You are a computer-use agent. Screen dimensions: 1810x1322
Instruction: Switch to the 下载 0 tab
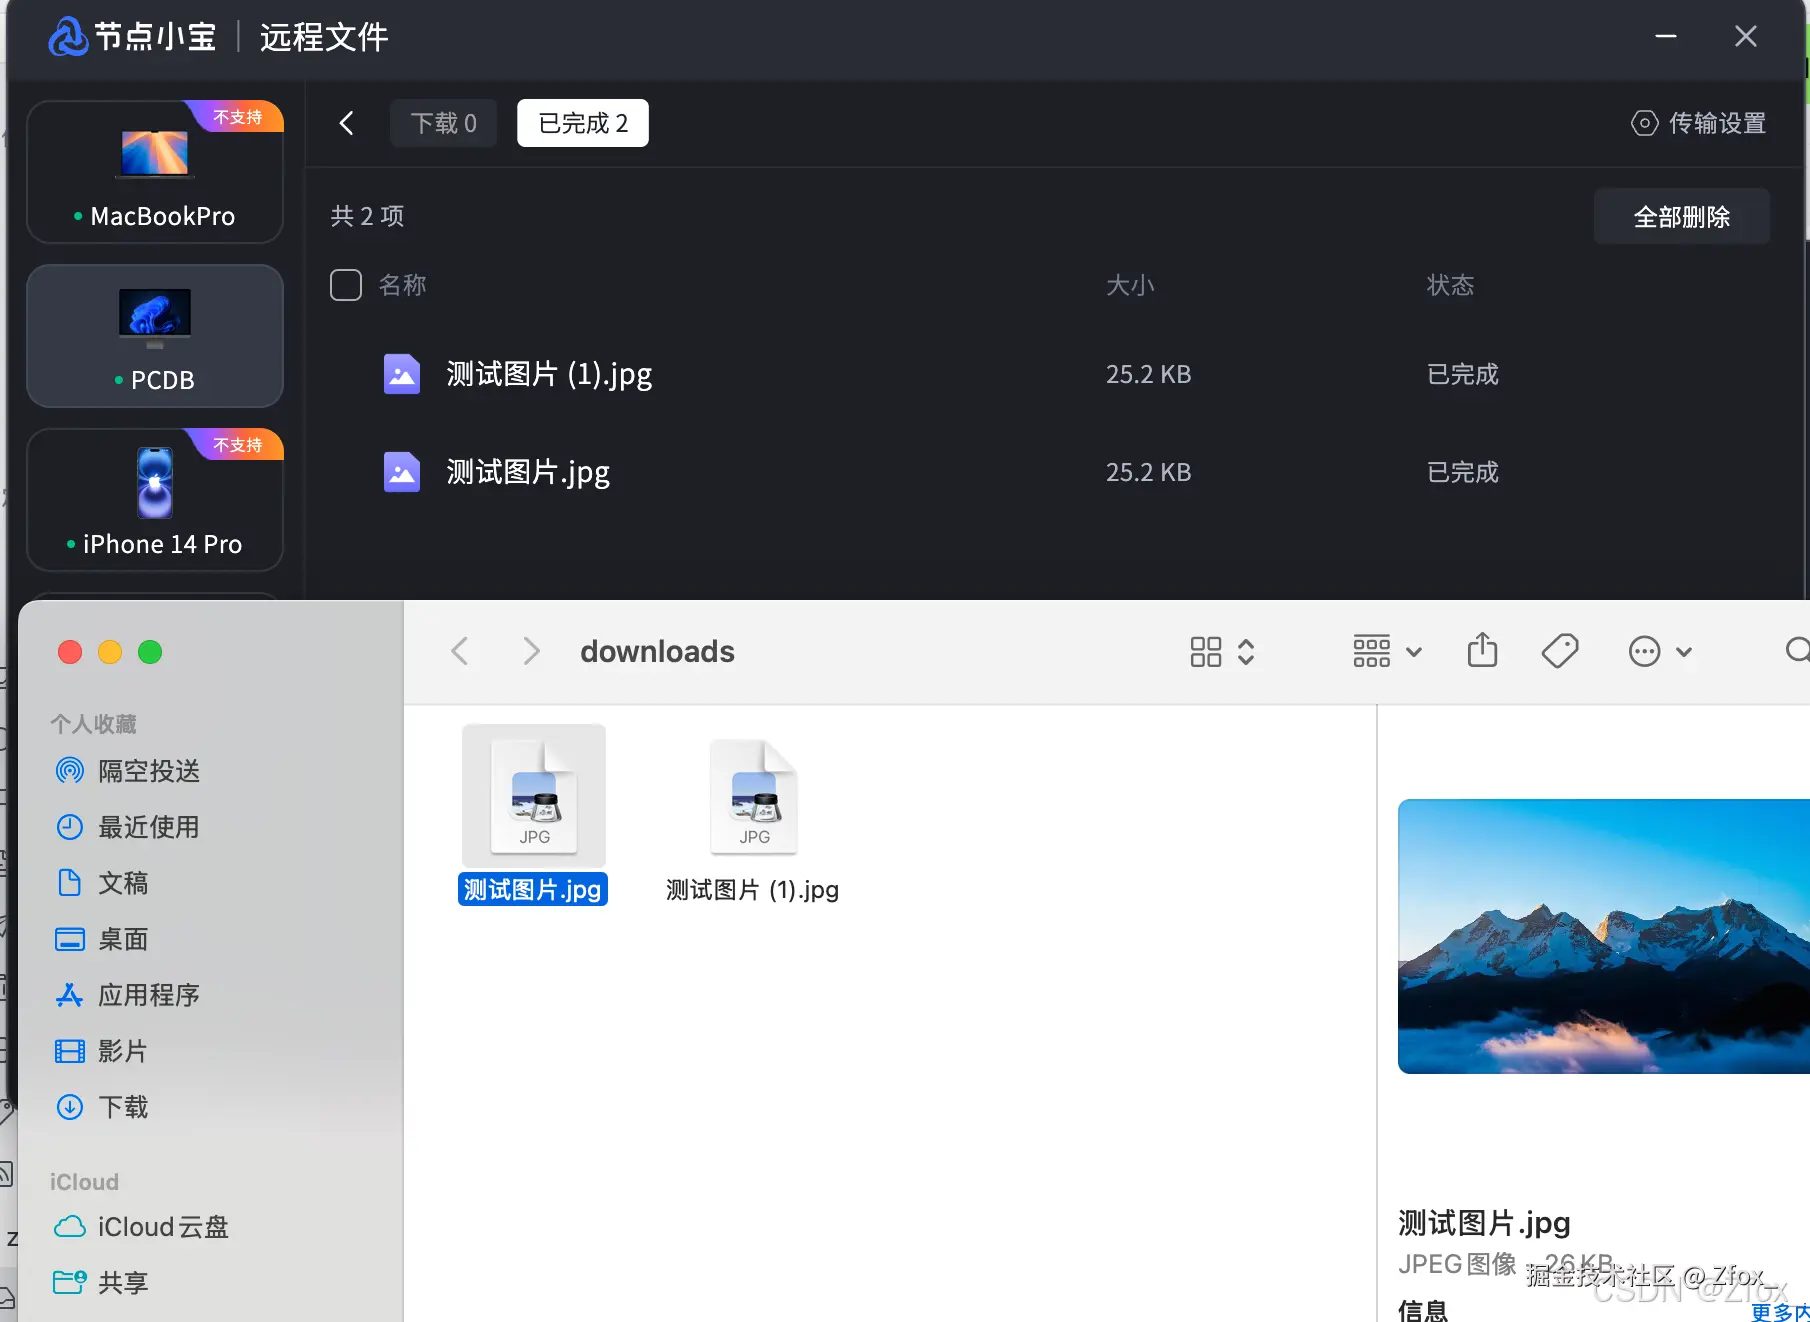click(443, 122)
